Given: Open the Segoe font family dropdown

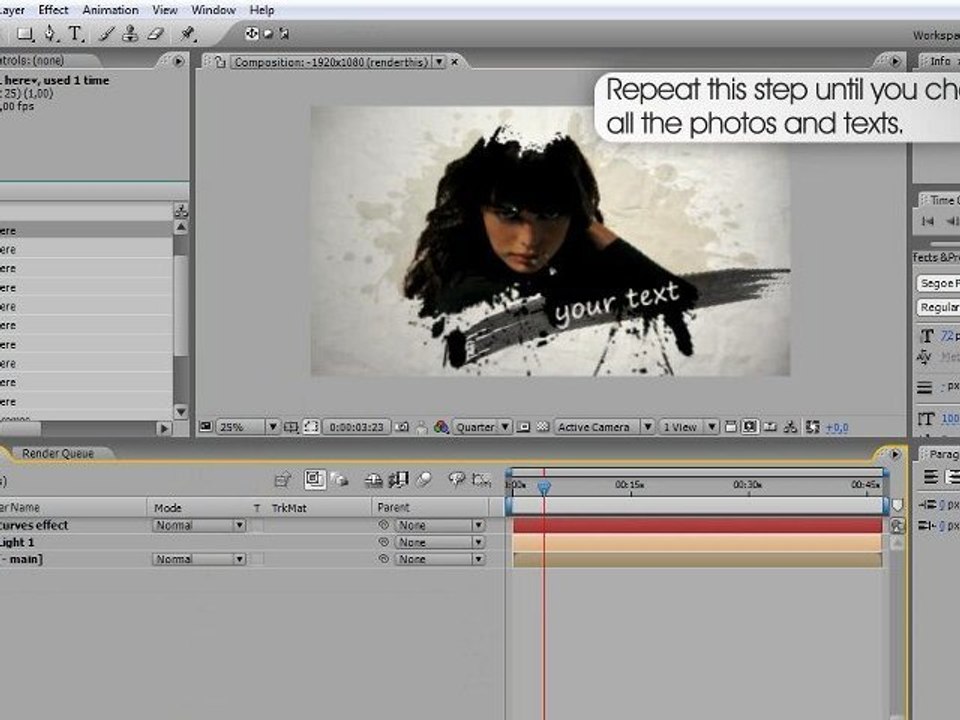Looking at the screenshot, I should coord(938,283).
